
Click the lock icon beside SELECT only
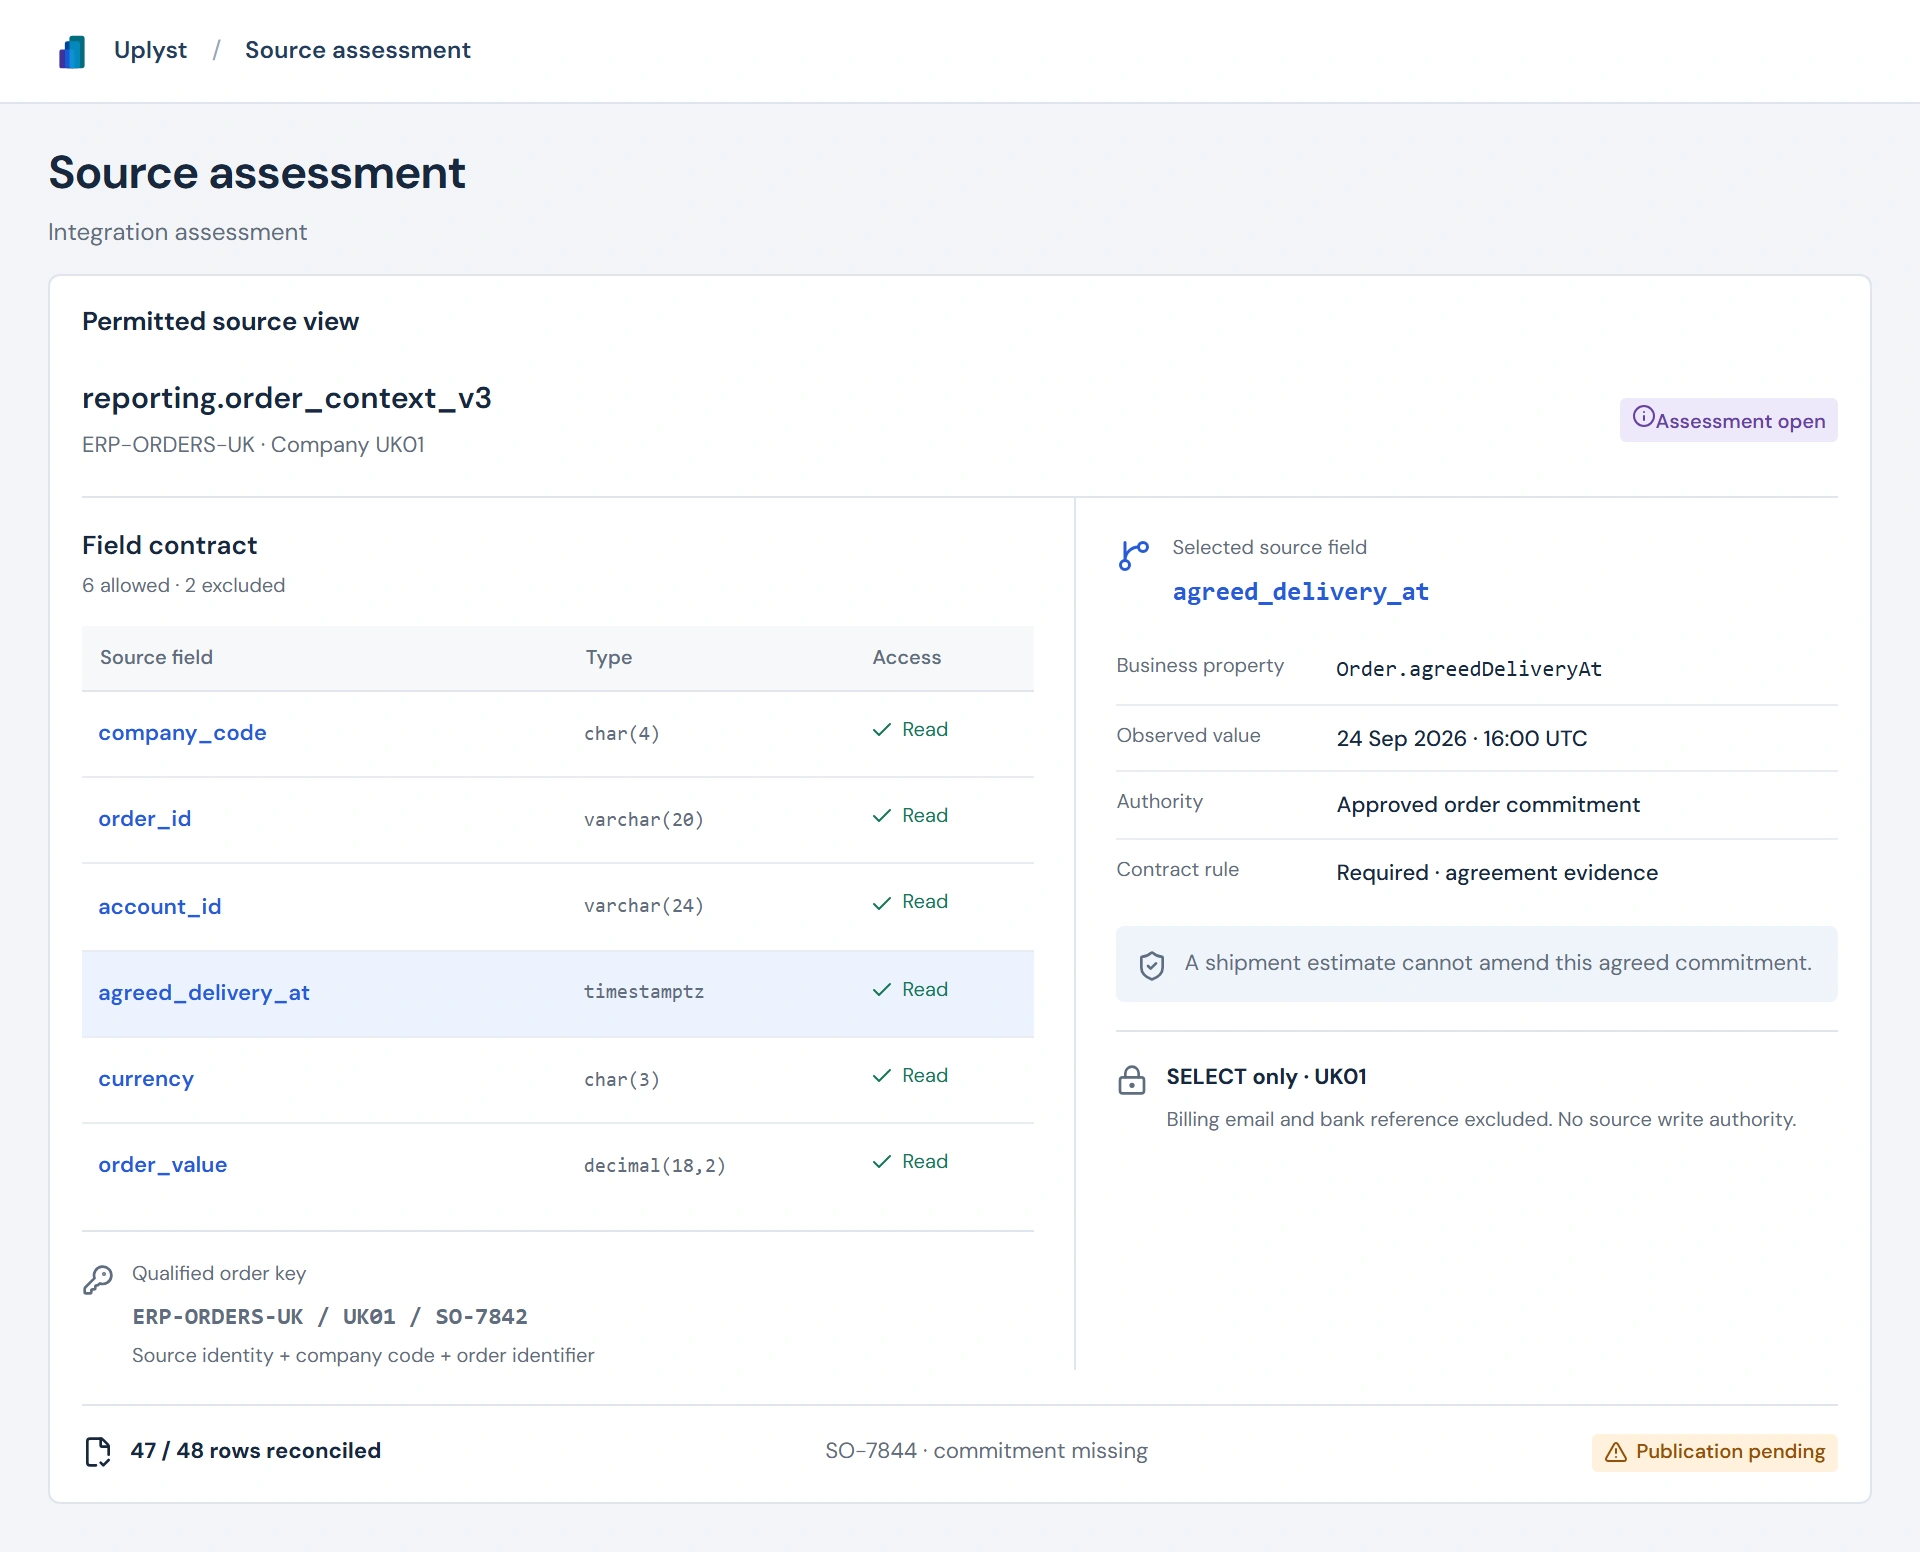tap(1131, 1080)
